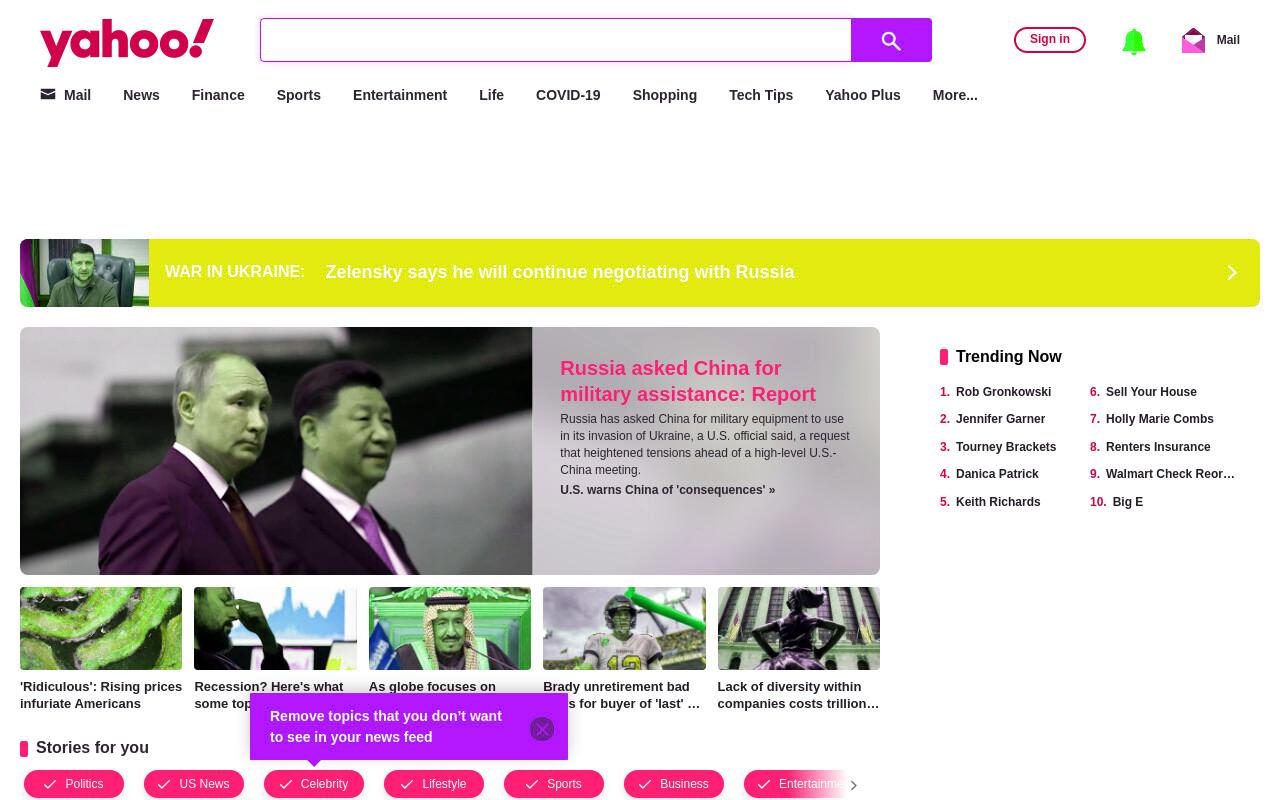Click the Zelensky thumbnail image
Viewport: 1280px width, 800px height.
84,273
